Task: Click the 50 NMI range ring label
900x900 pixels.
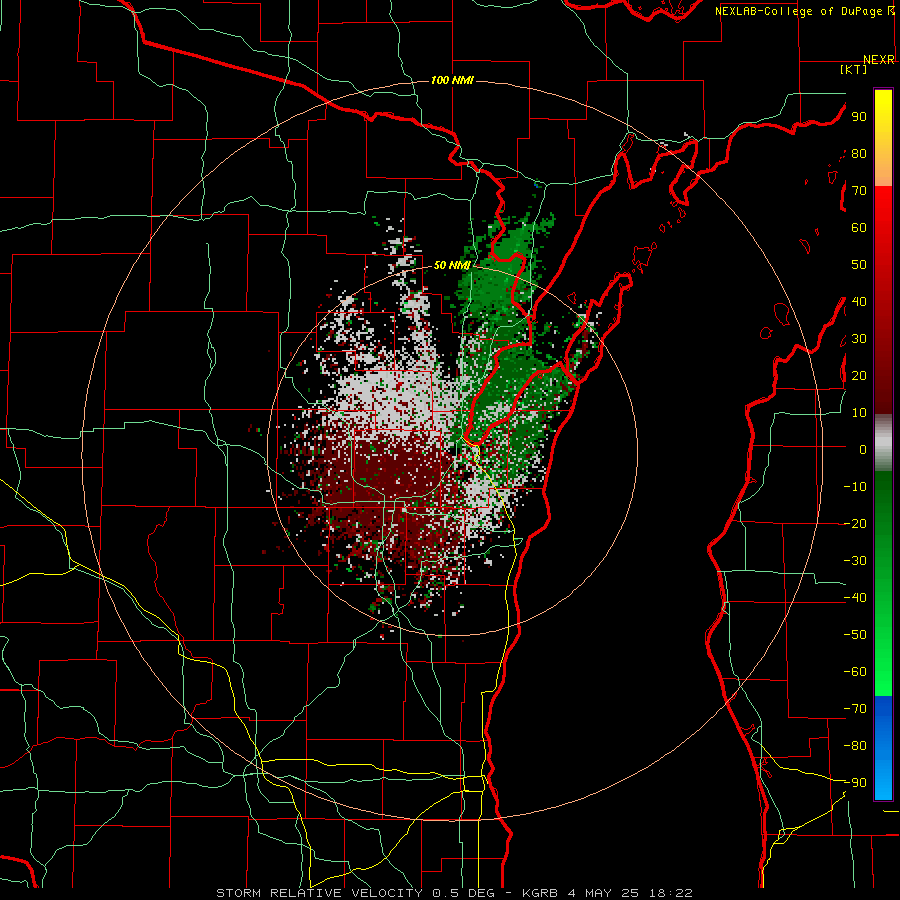Action: tap(452, 265)
